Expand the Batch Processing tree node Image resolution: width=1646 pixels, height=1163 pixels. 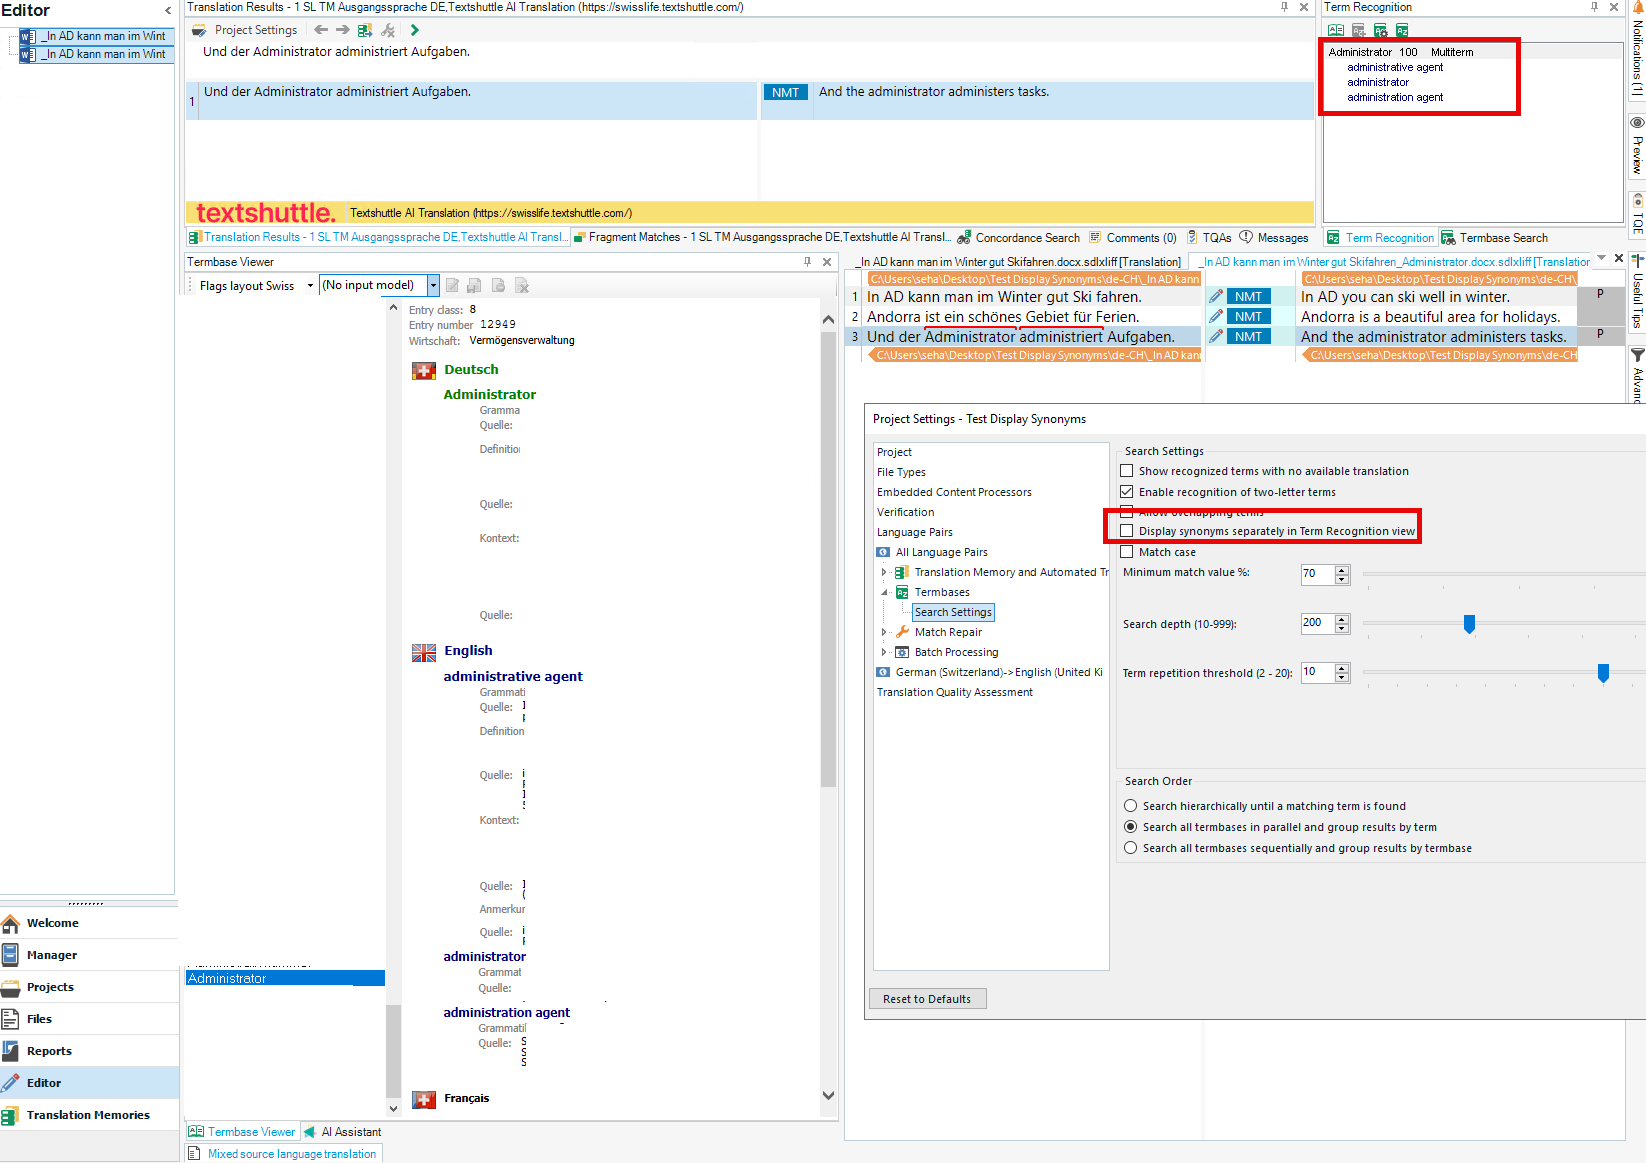tap(884, 652)
